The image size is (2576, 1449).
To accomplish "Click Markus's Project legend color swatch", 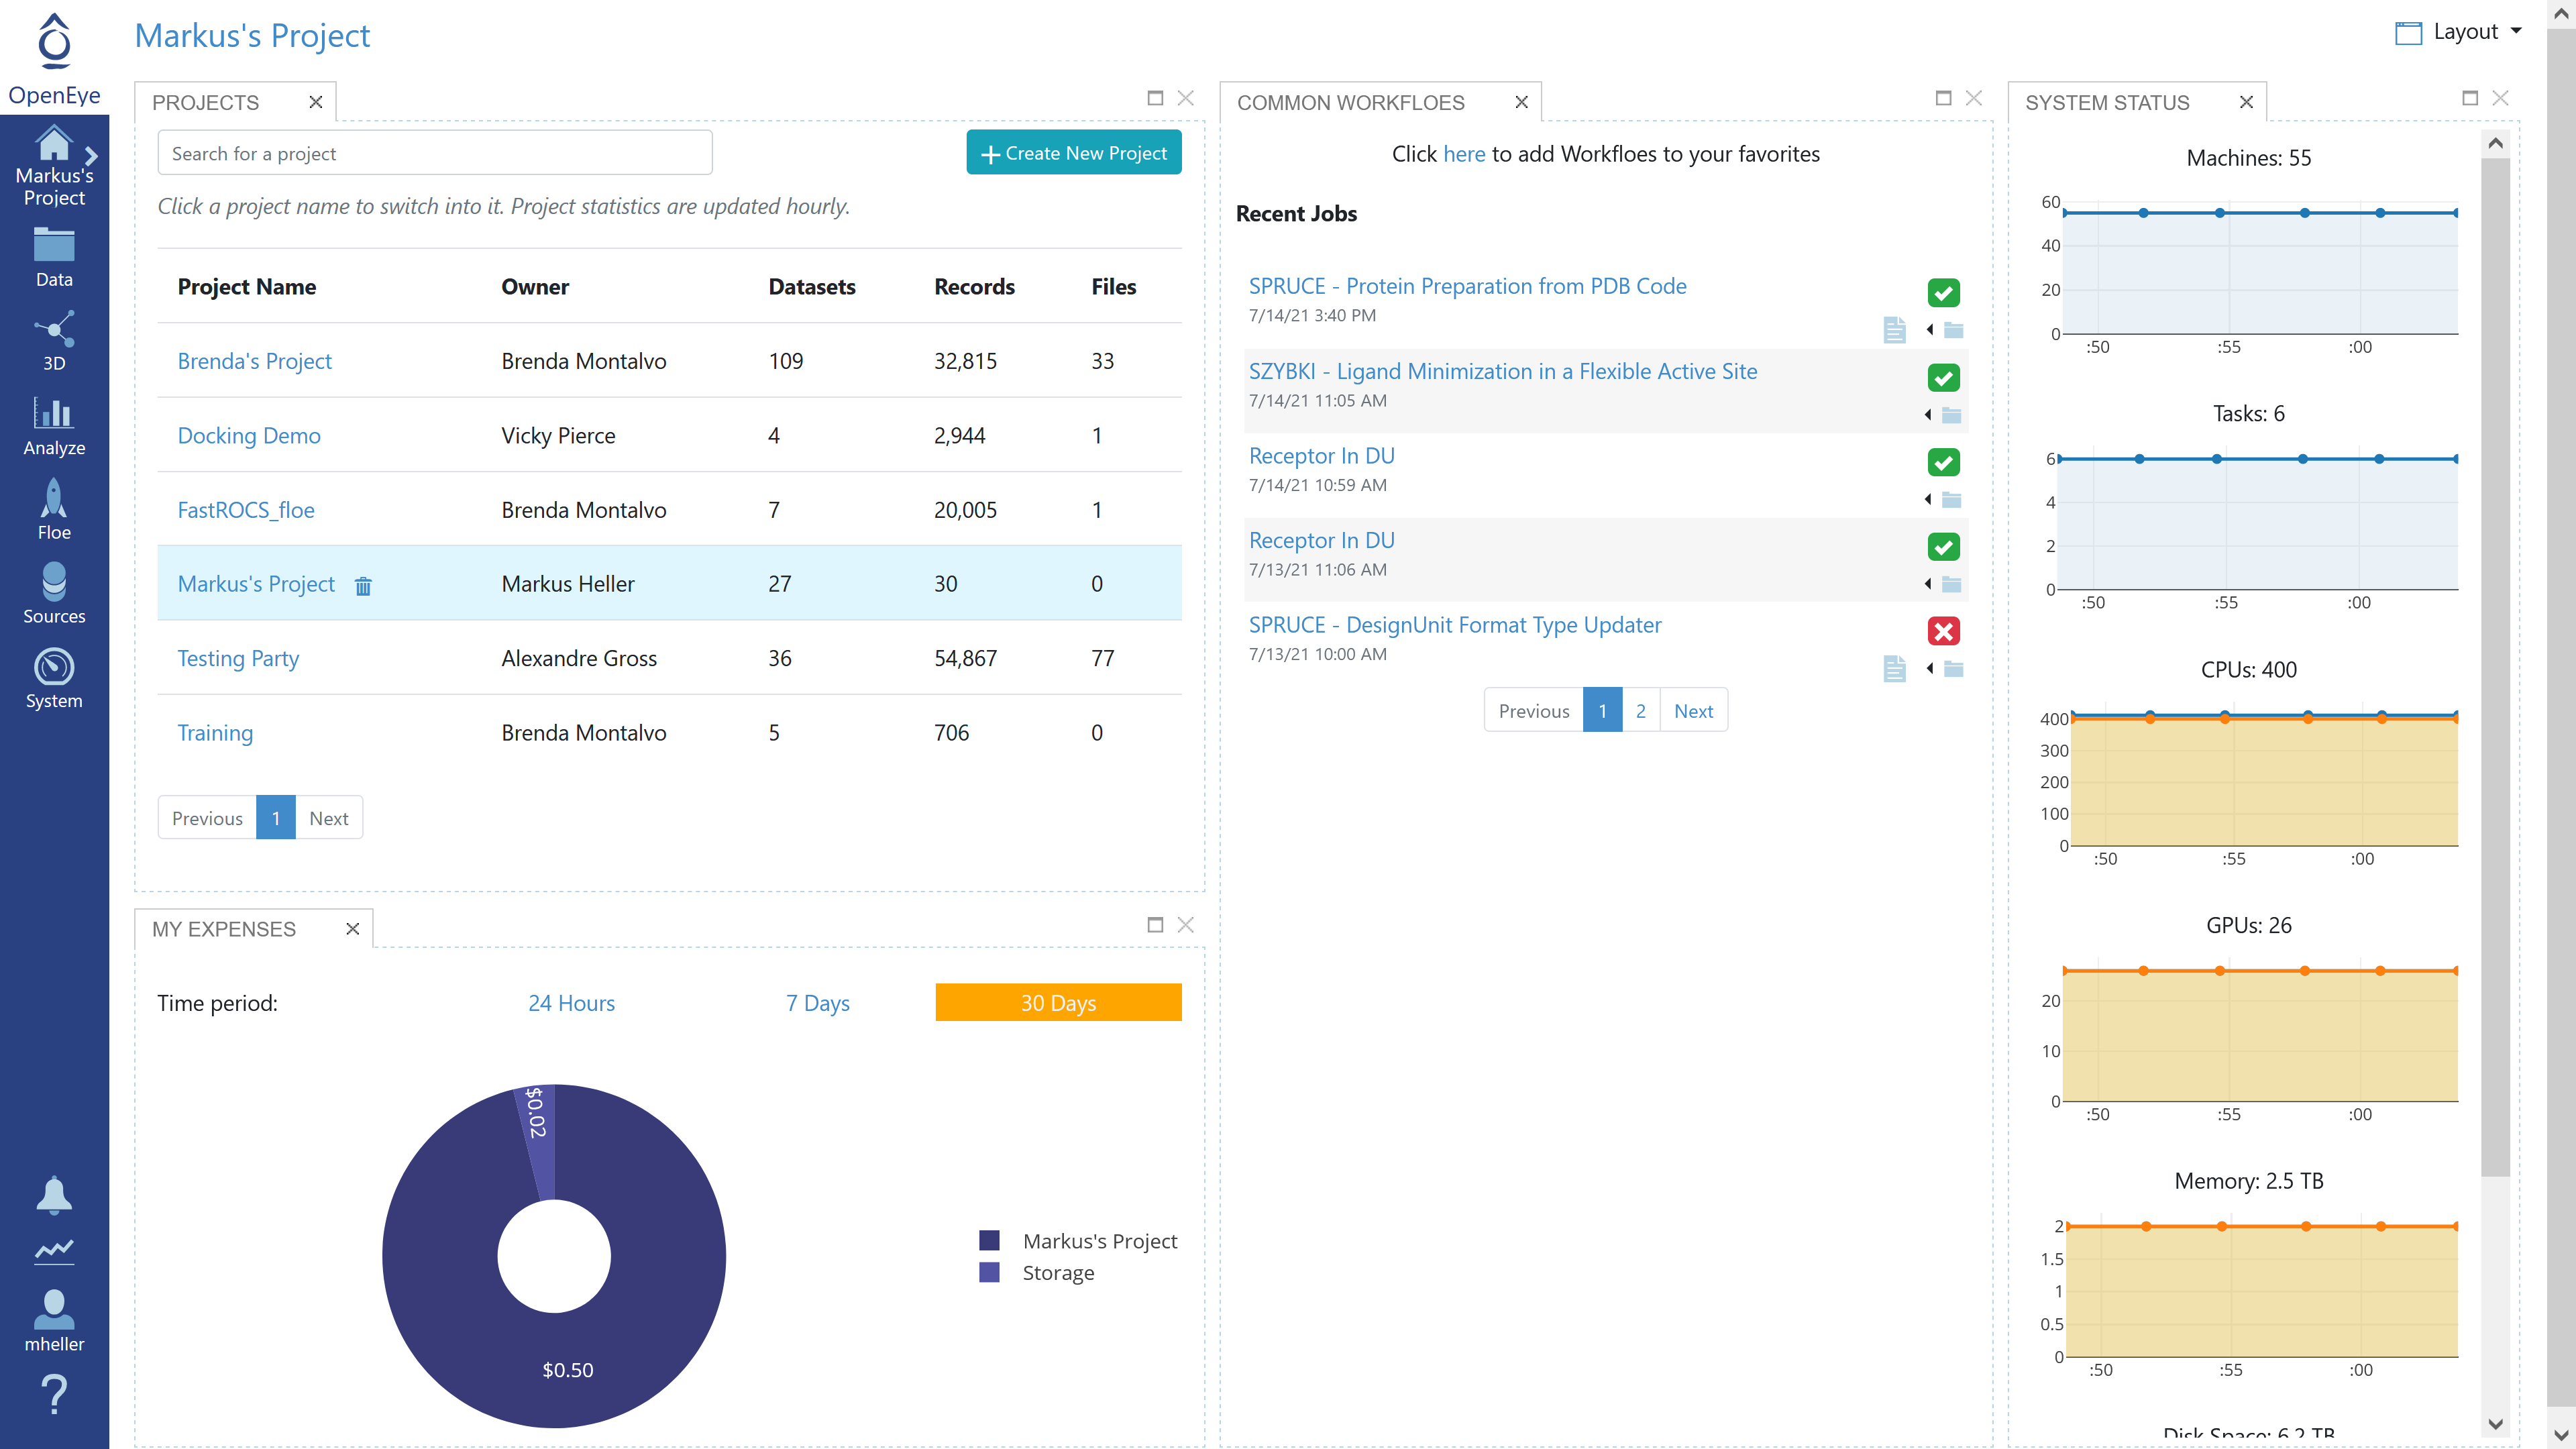I will (989, 1241).
